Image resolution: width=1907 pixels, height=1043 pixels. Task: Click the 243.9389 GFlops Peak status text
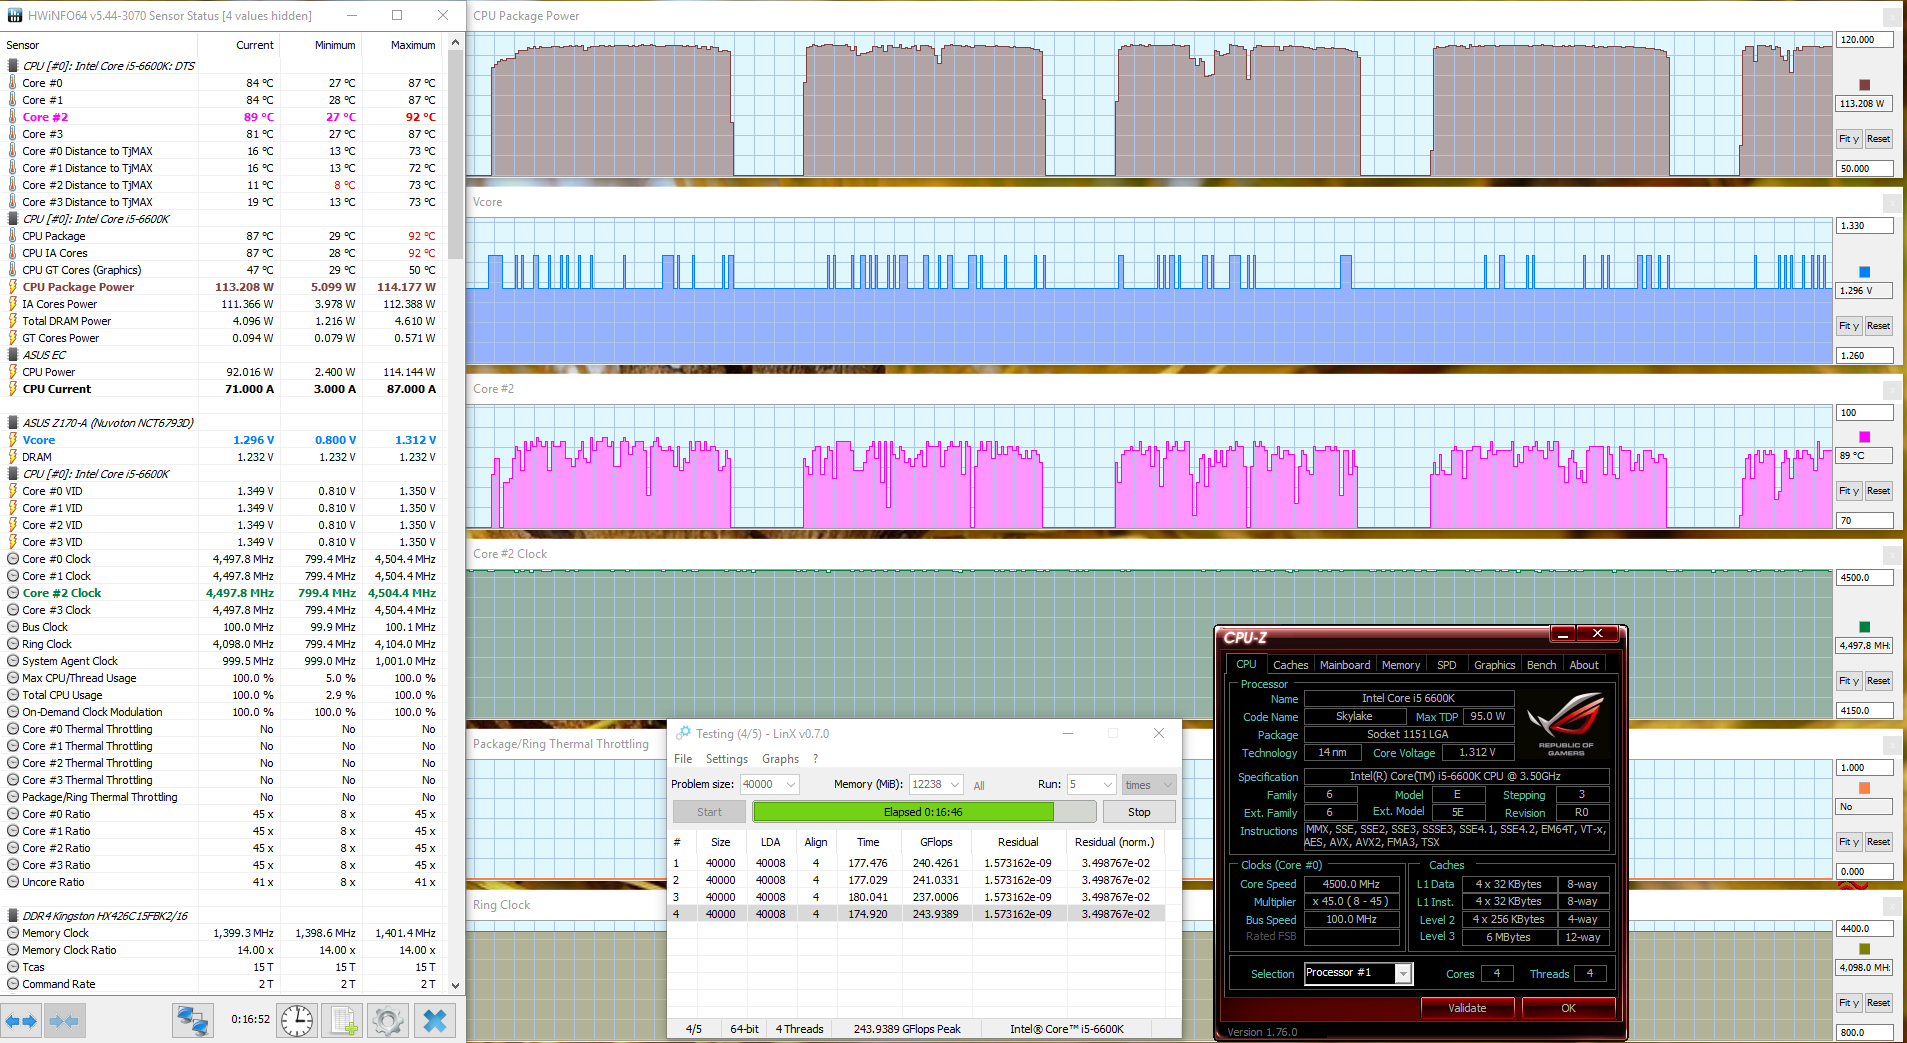click(x=907, y=1029)
